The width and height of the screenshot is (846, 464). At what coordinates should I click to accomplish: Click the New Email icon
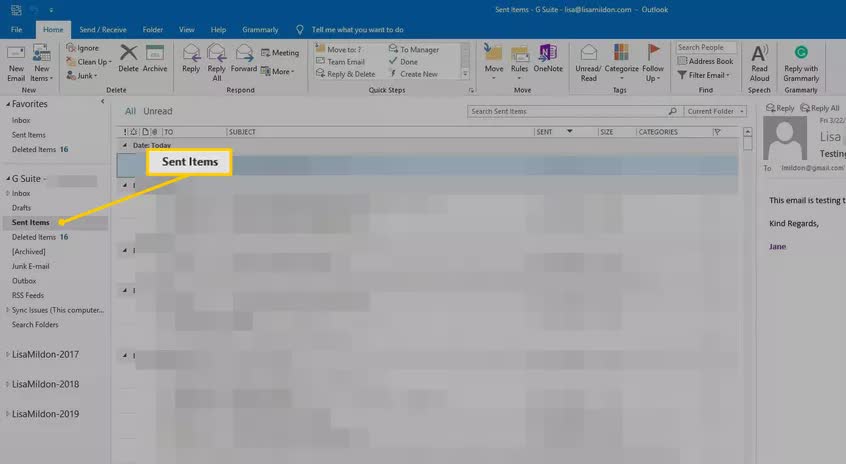(x=16, y=53)
